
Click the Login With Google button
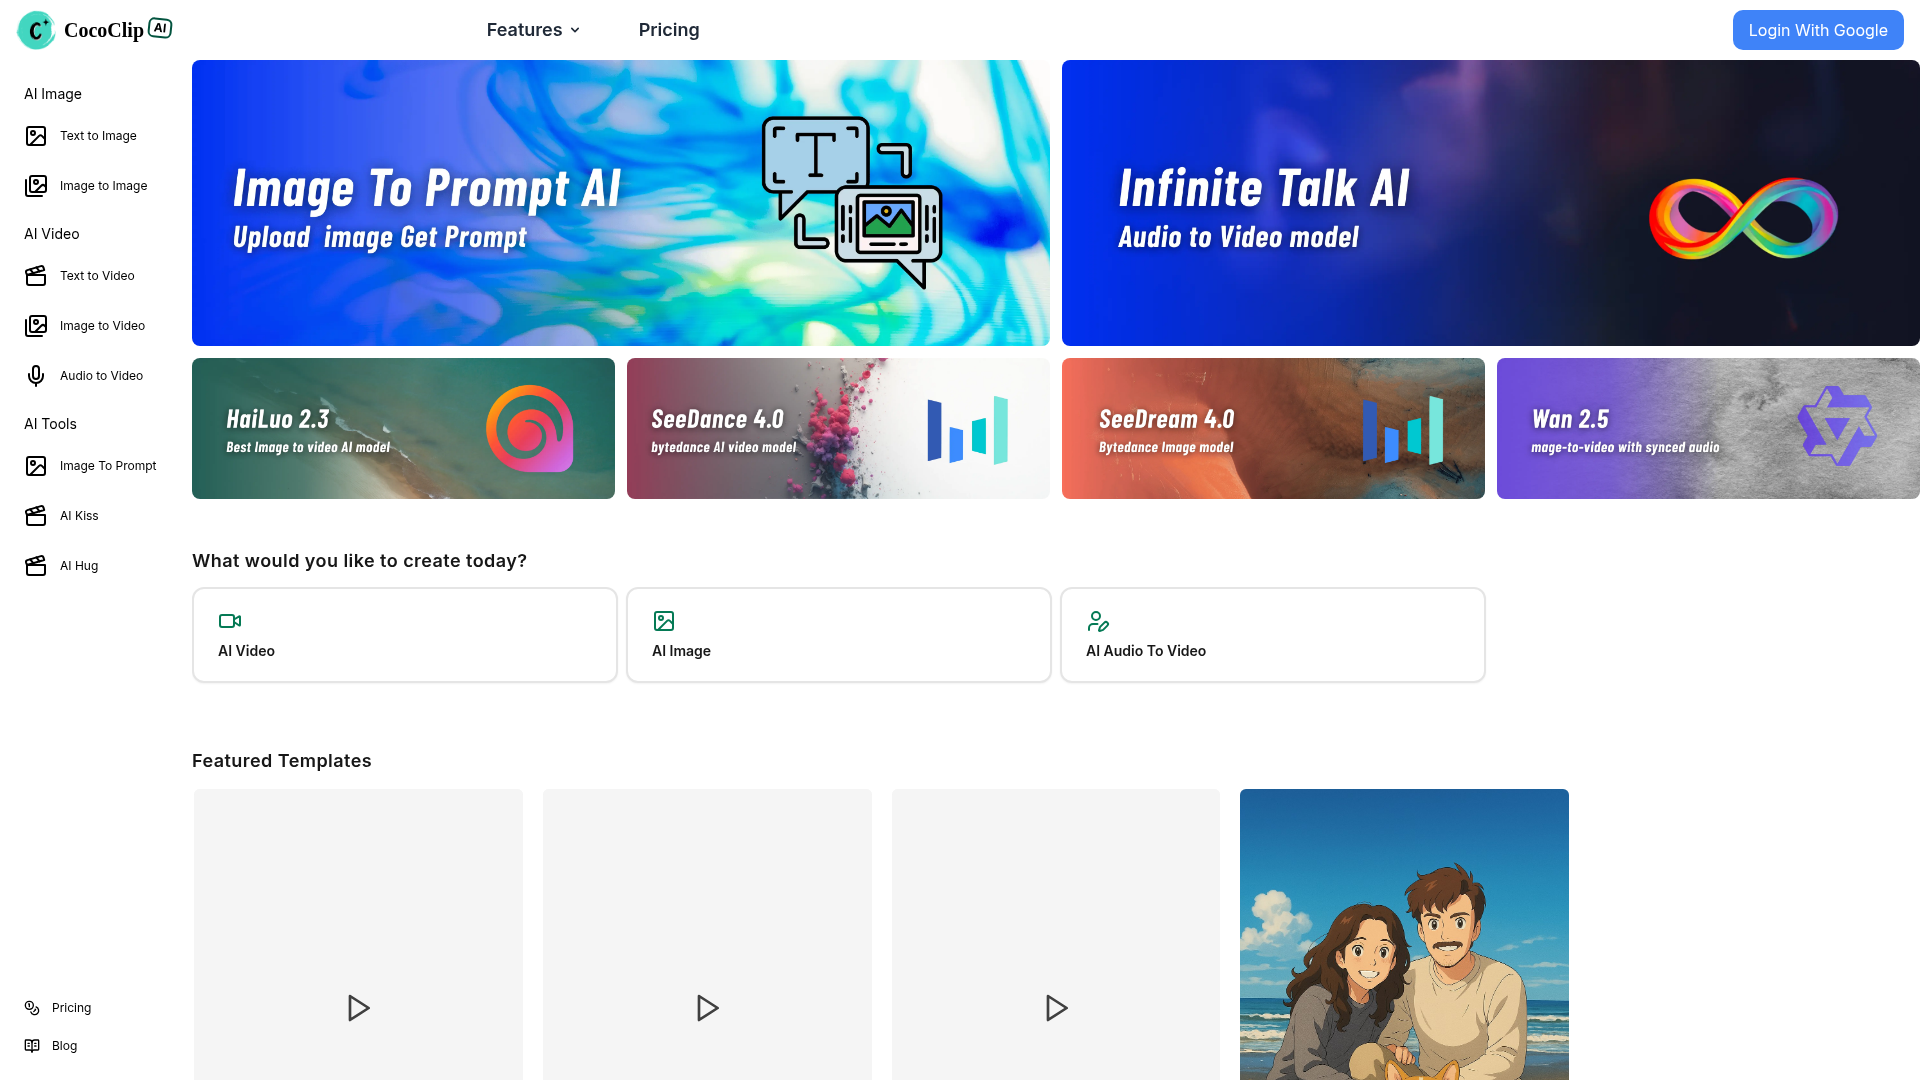tap(1817, 30)
